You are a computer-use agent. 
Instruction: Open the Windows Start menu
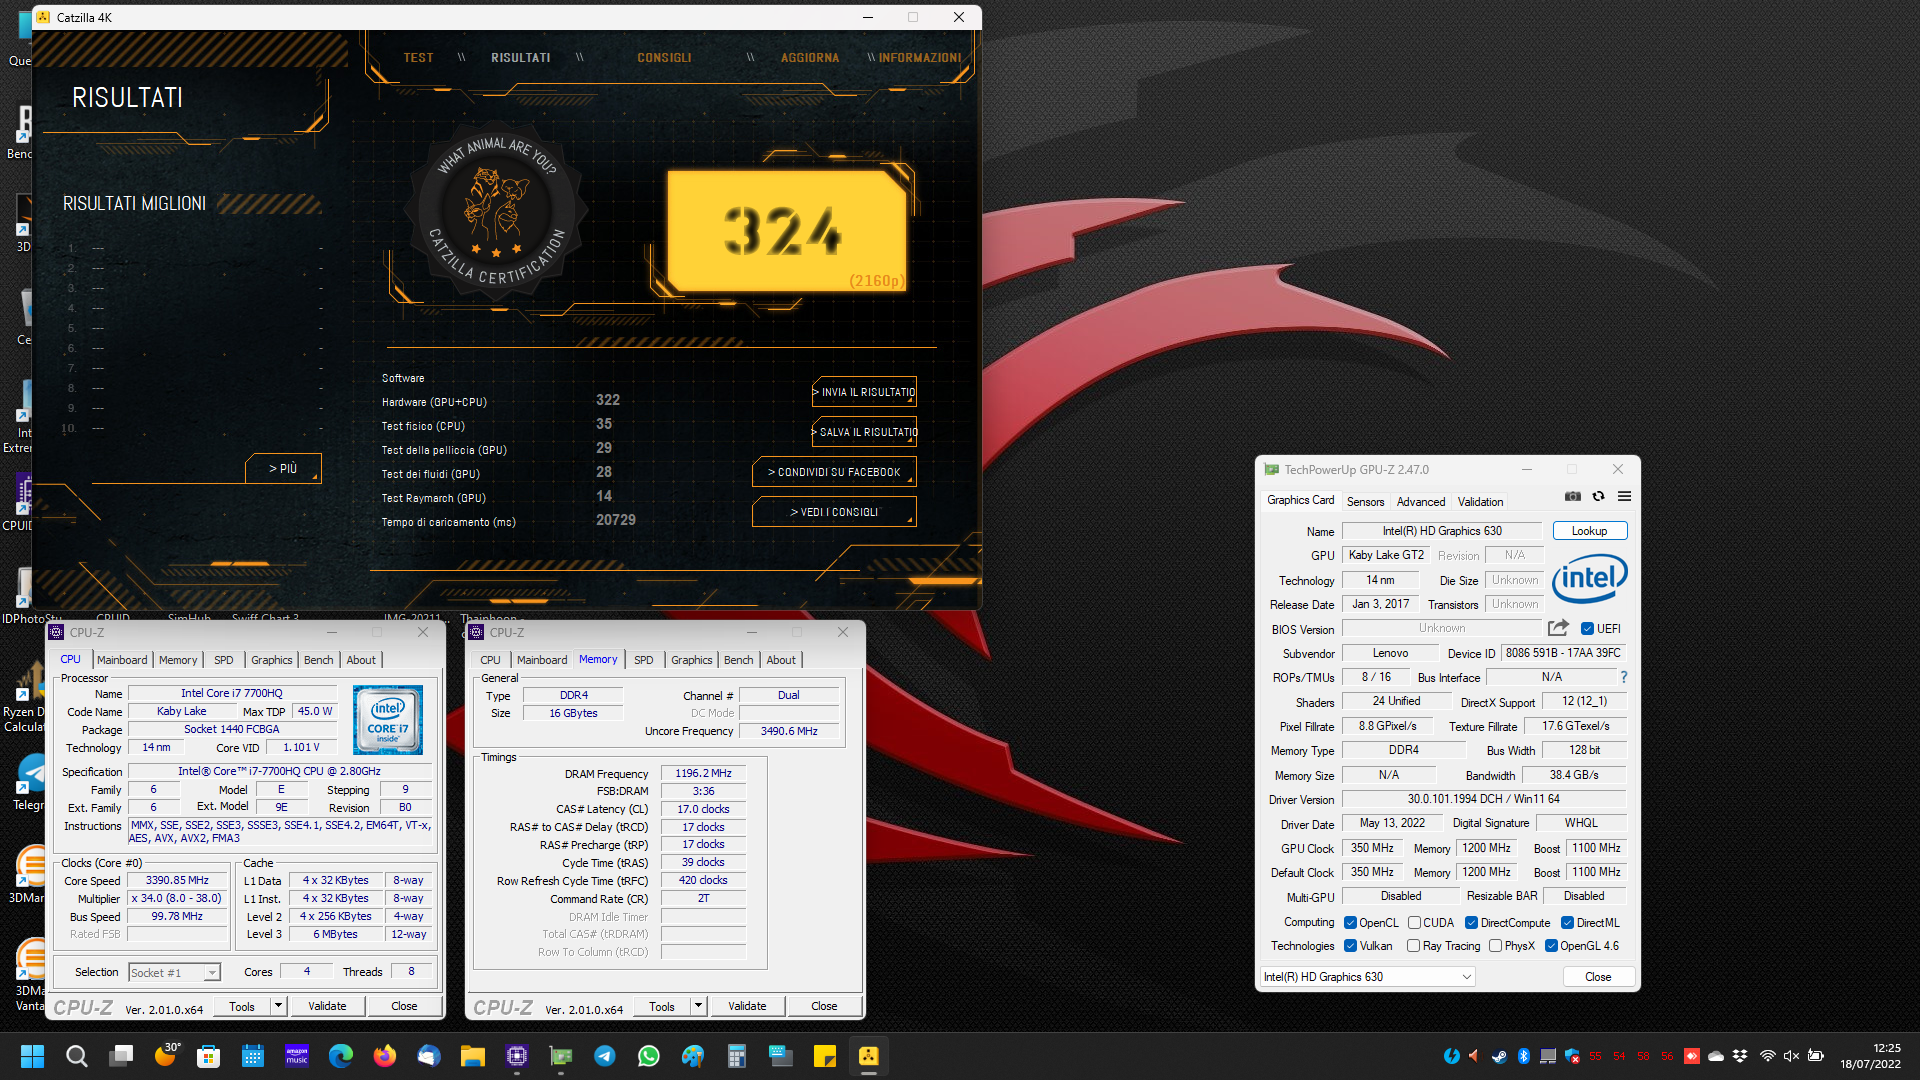click(32, 1056)
